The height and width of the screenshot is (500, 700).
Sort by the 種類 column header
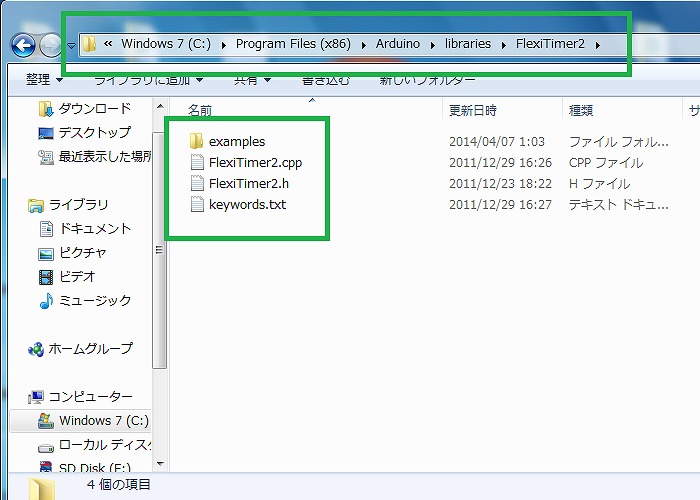point(581,110)
